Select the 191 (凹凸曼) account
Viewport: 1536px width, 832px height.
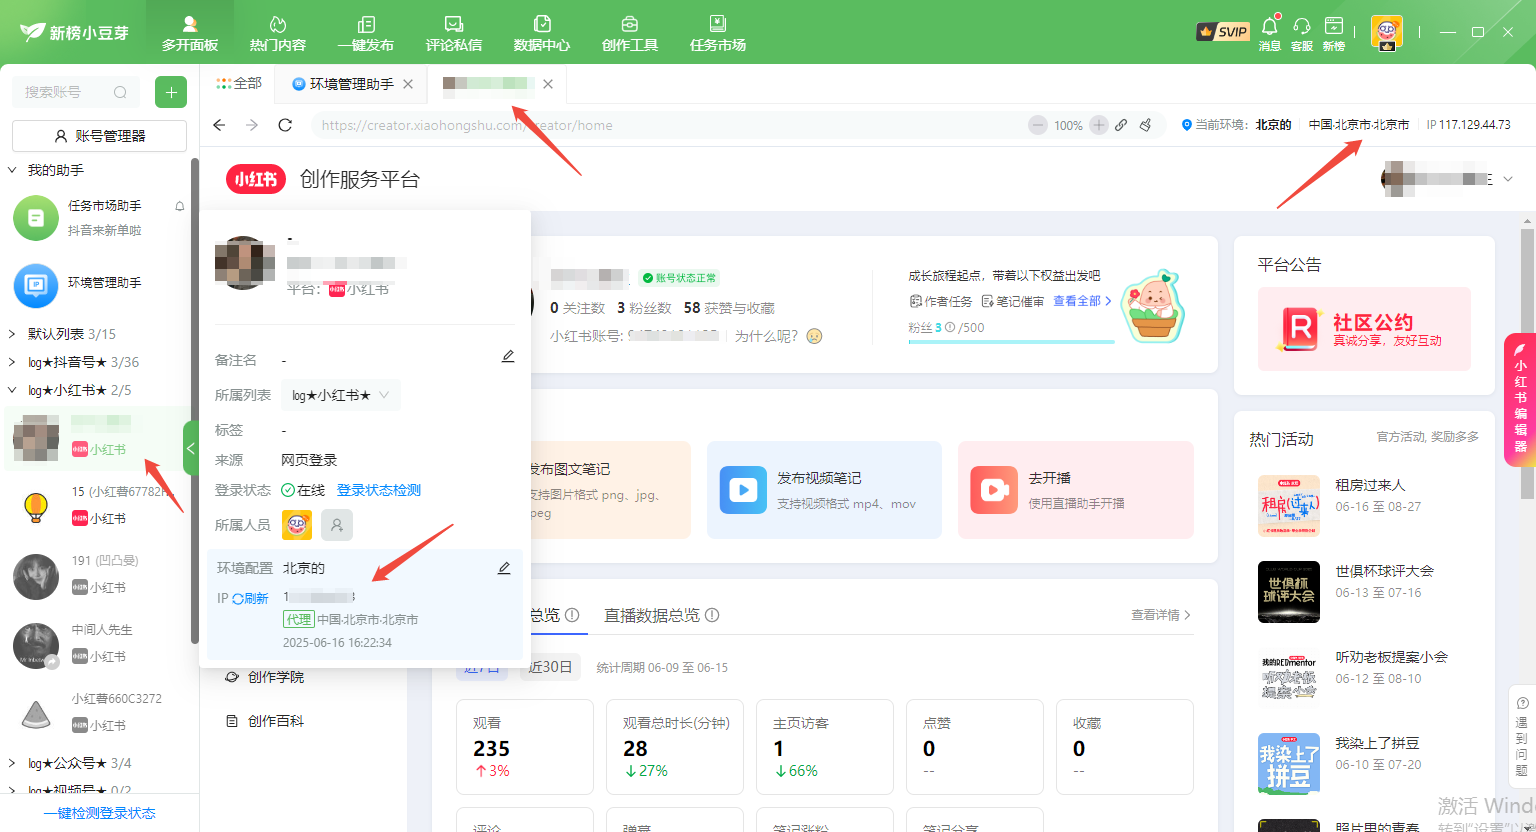point(97,575)
